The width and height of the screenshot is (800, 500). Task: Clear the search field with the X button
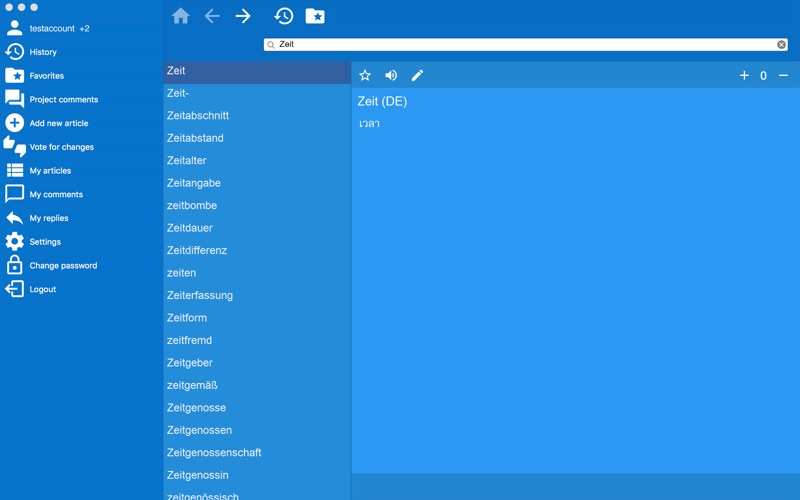(x=781, y=44)
